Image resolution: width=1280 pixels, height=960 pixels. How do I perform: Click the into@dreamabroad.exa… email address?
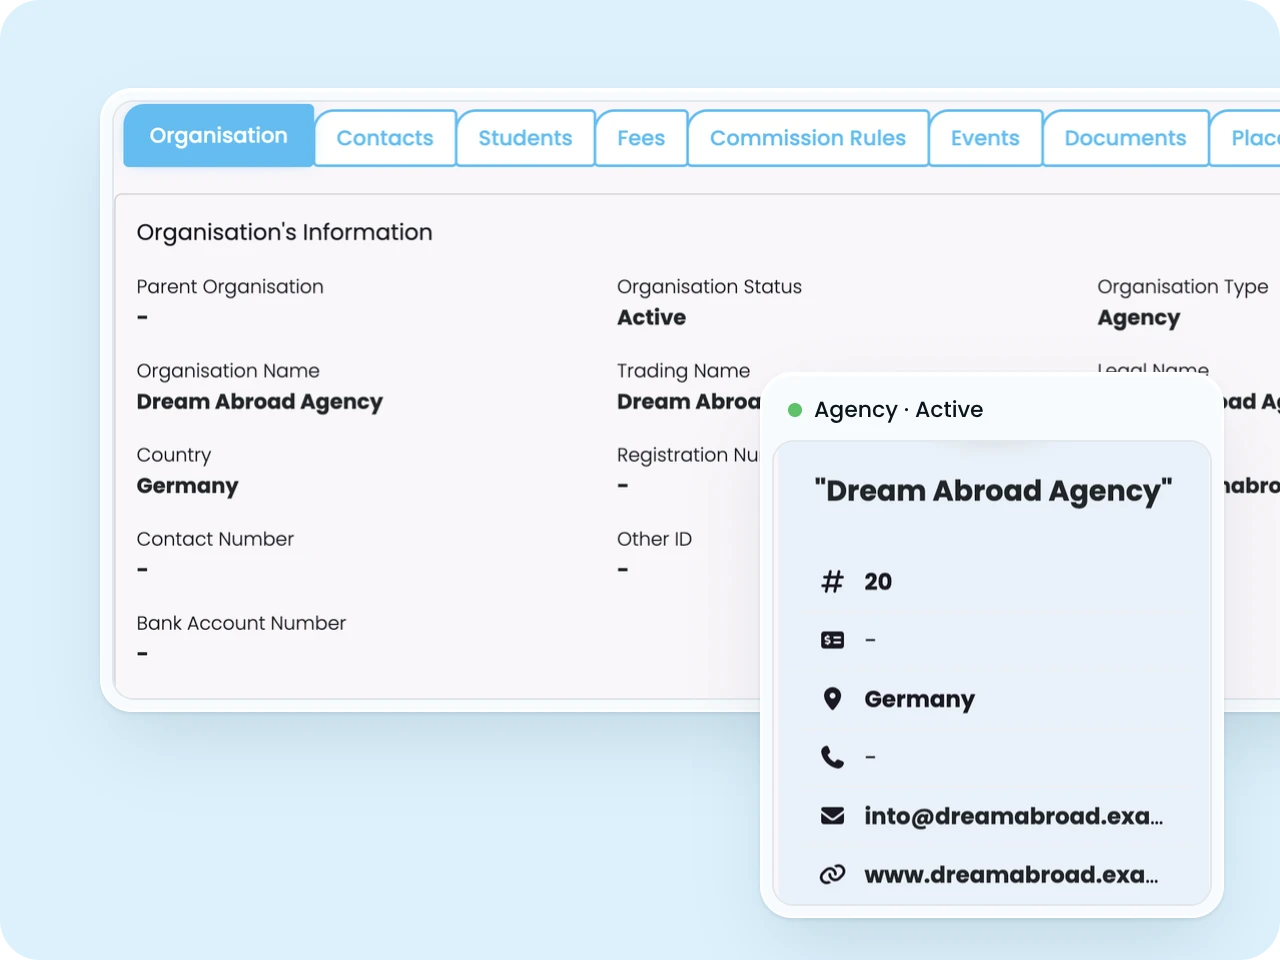pos(1013,816)
